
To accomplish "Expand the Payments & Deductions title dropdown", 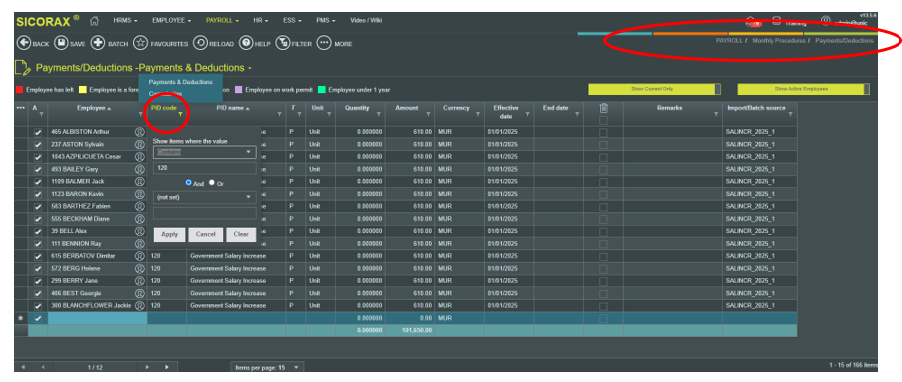I will click(250, 68).
